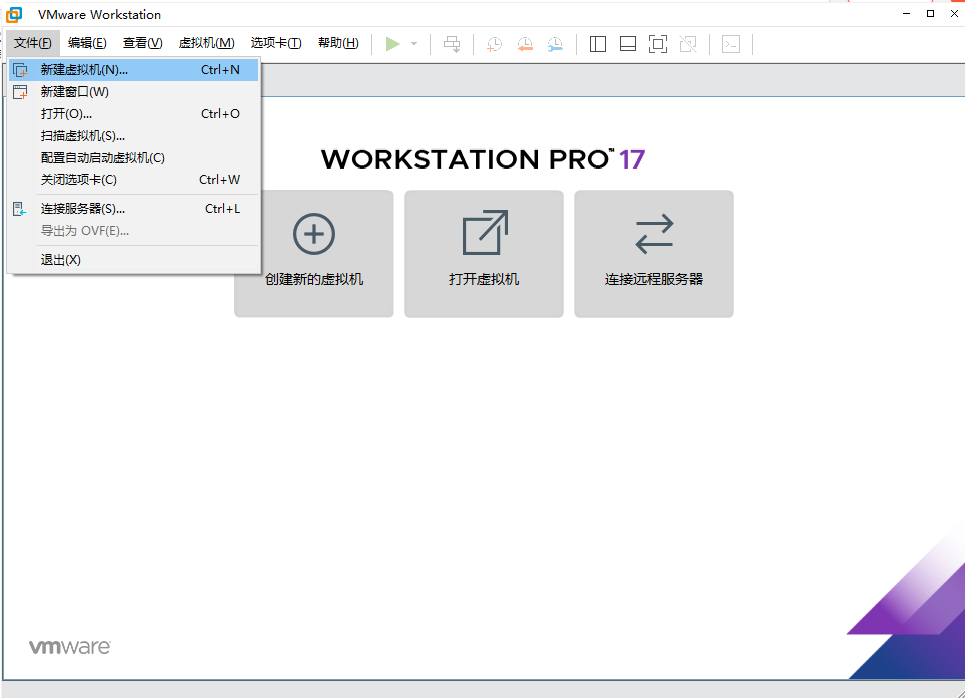Choose 新建窗口(W) in the file menu

pos(134,92)
